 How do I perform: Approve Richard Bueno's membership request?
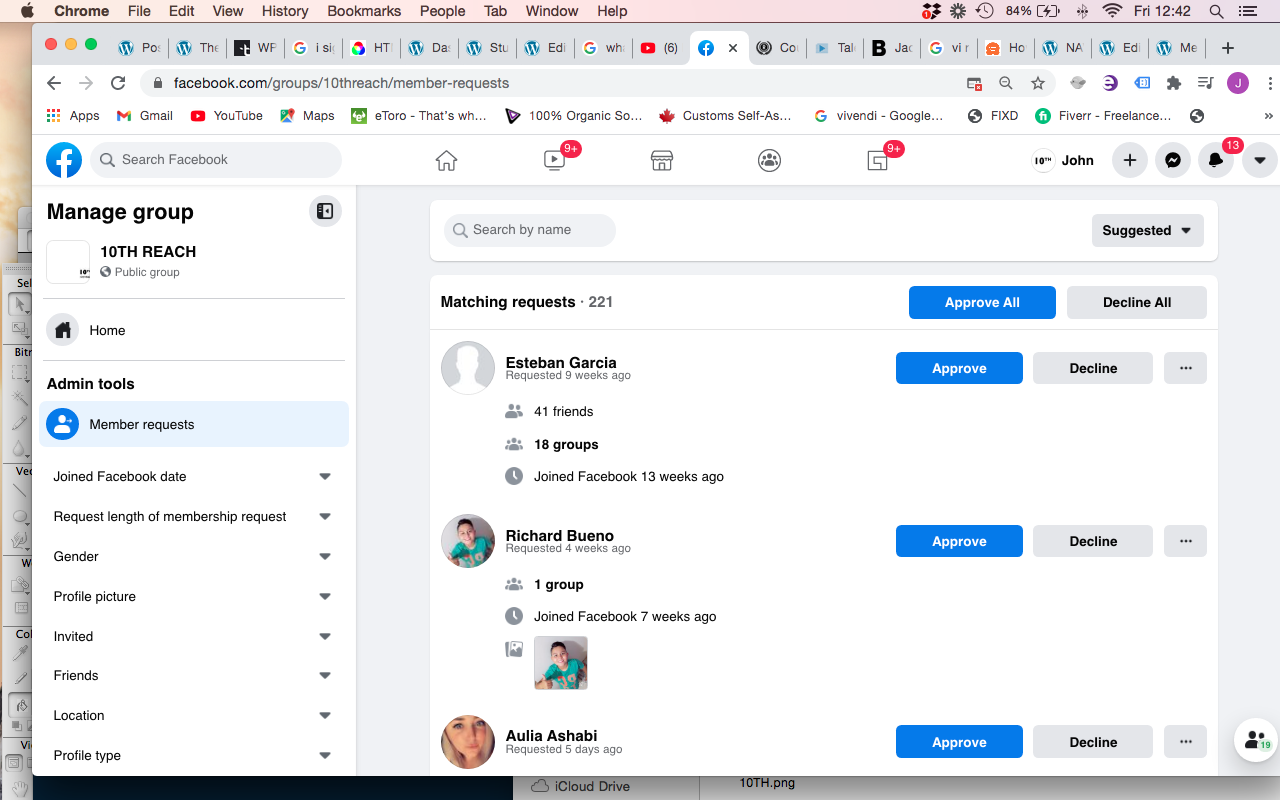point(959,541)
